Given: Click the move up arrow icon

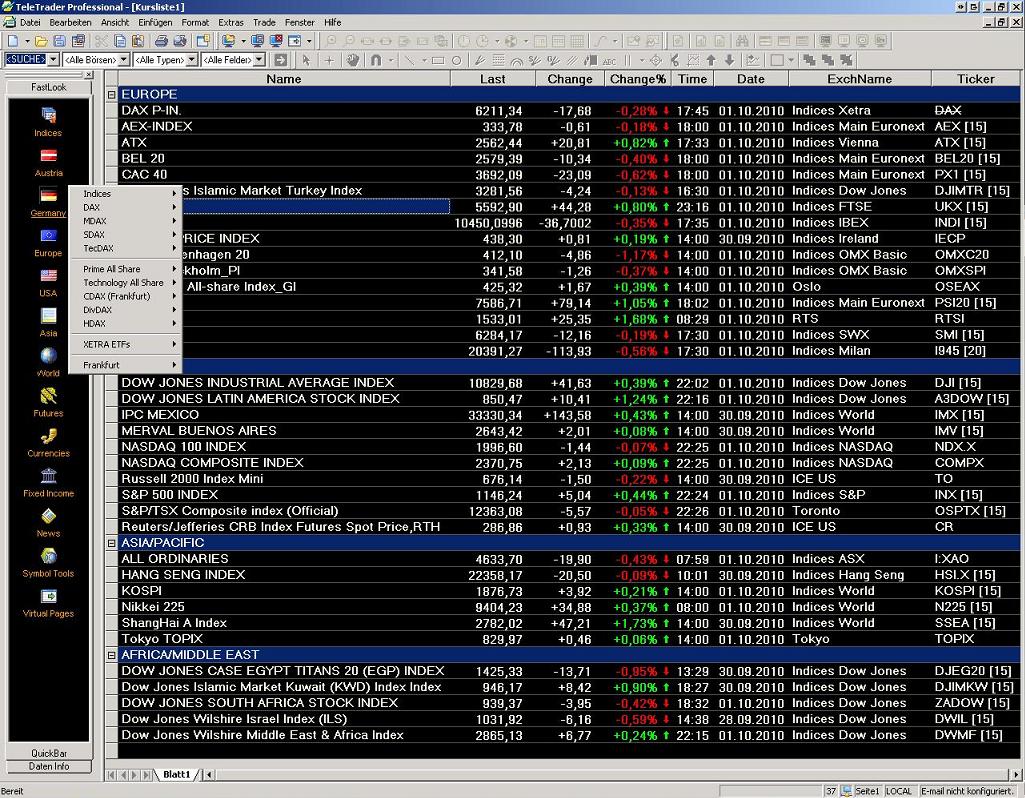Looking at the screenshot, I should (x=711, y=60).
